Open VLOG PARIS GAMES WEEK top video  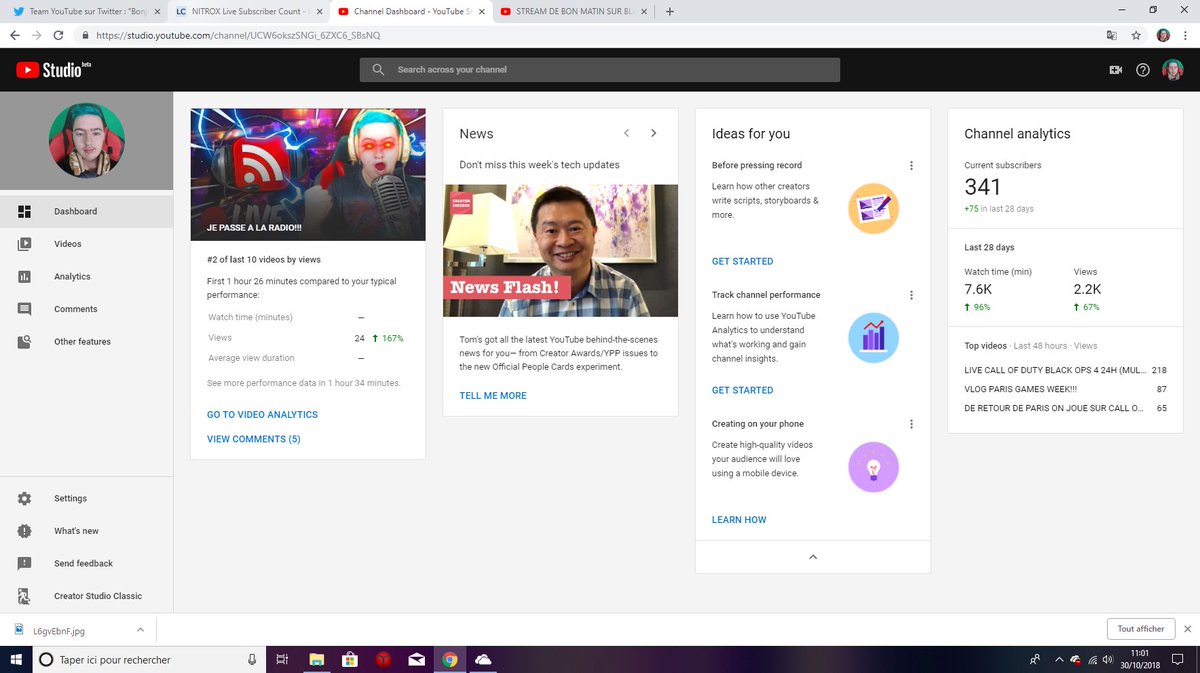pos(1021,389)
